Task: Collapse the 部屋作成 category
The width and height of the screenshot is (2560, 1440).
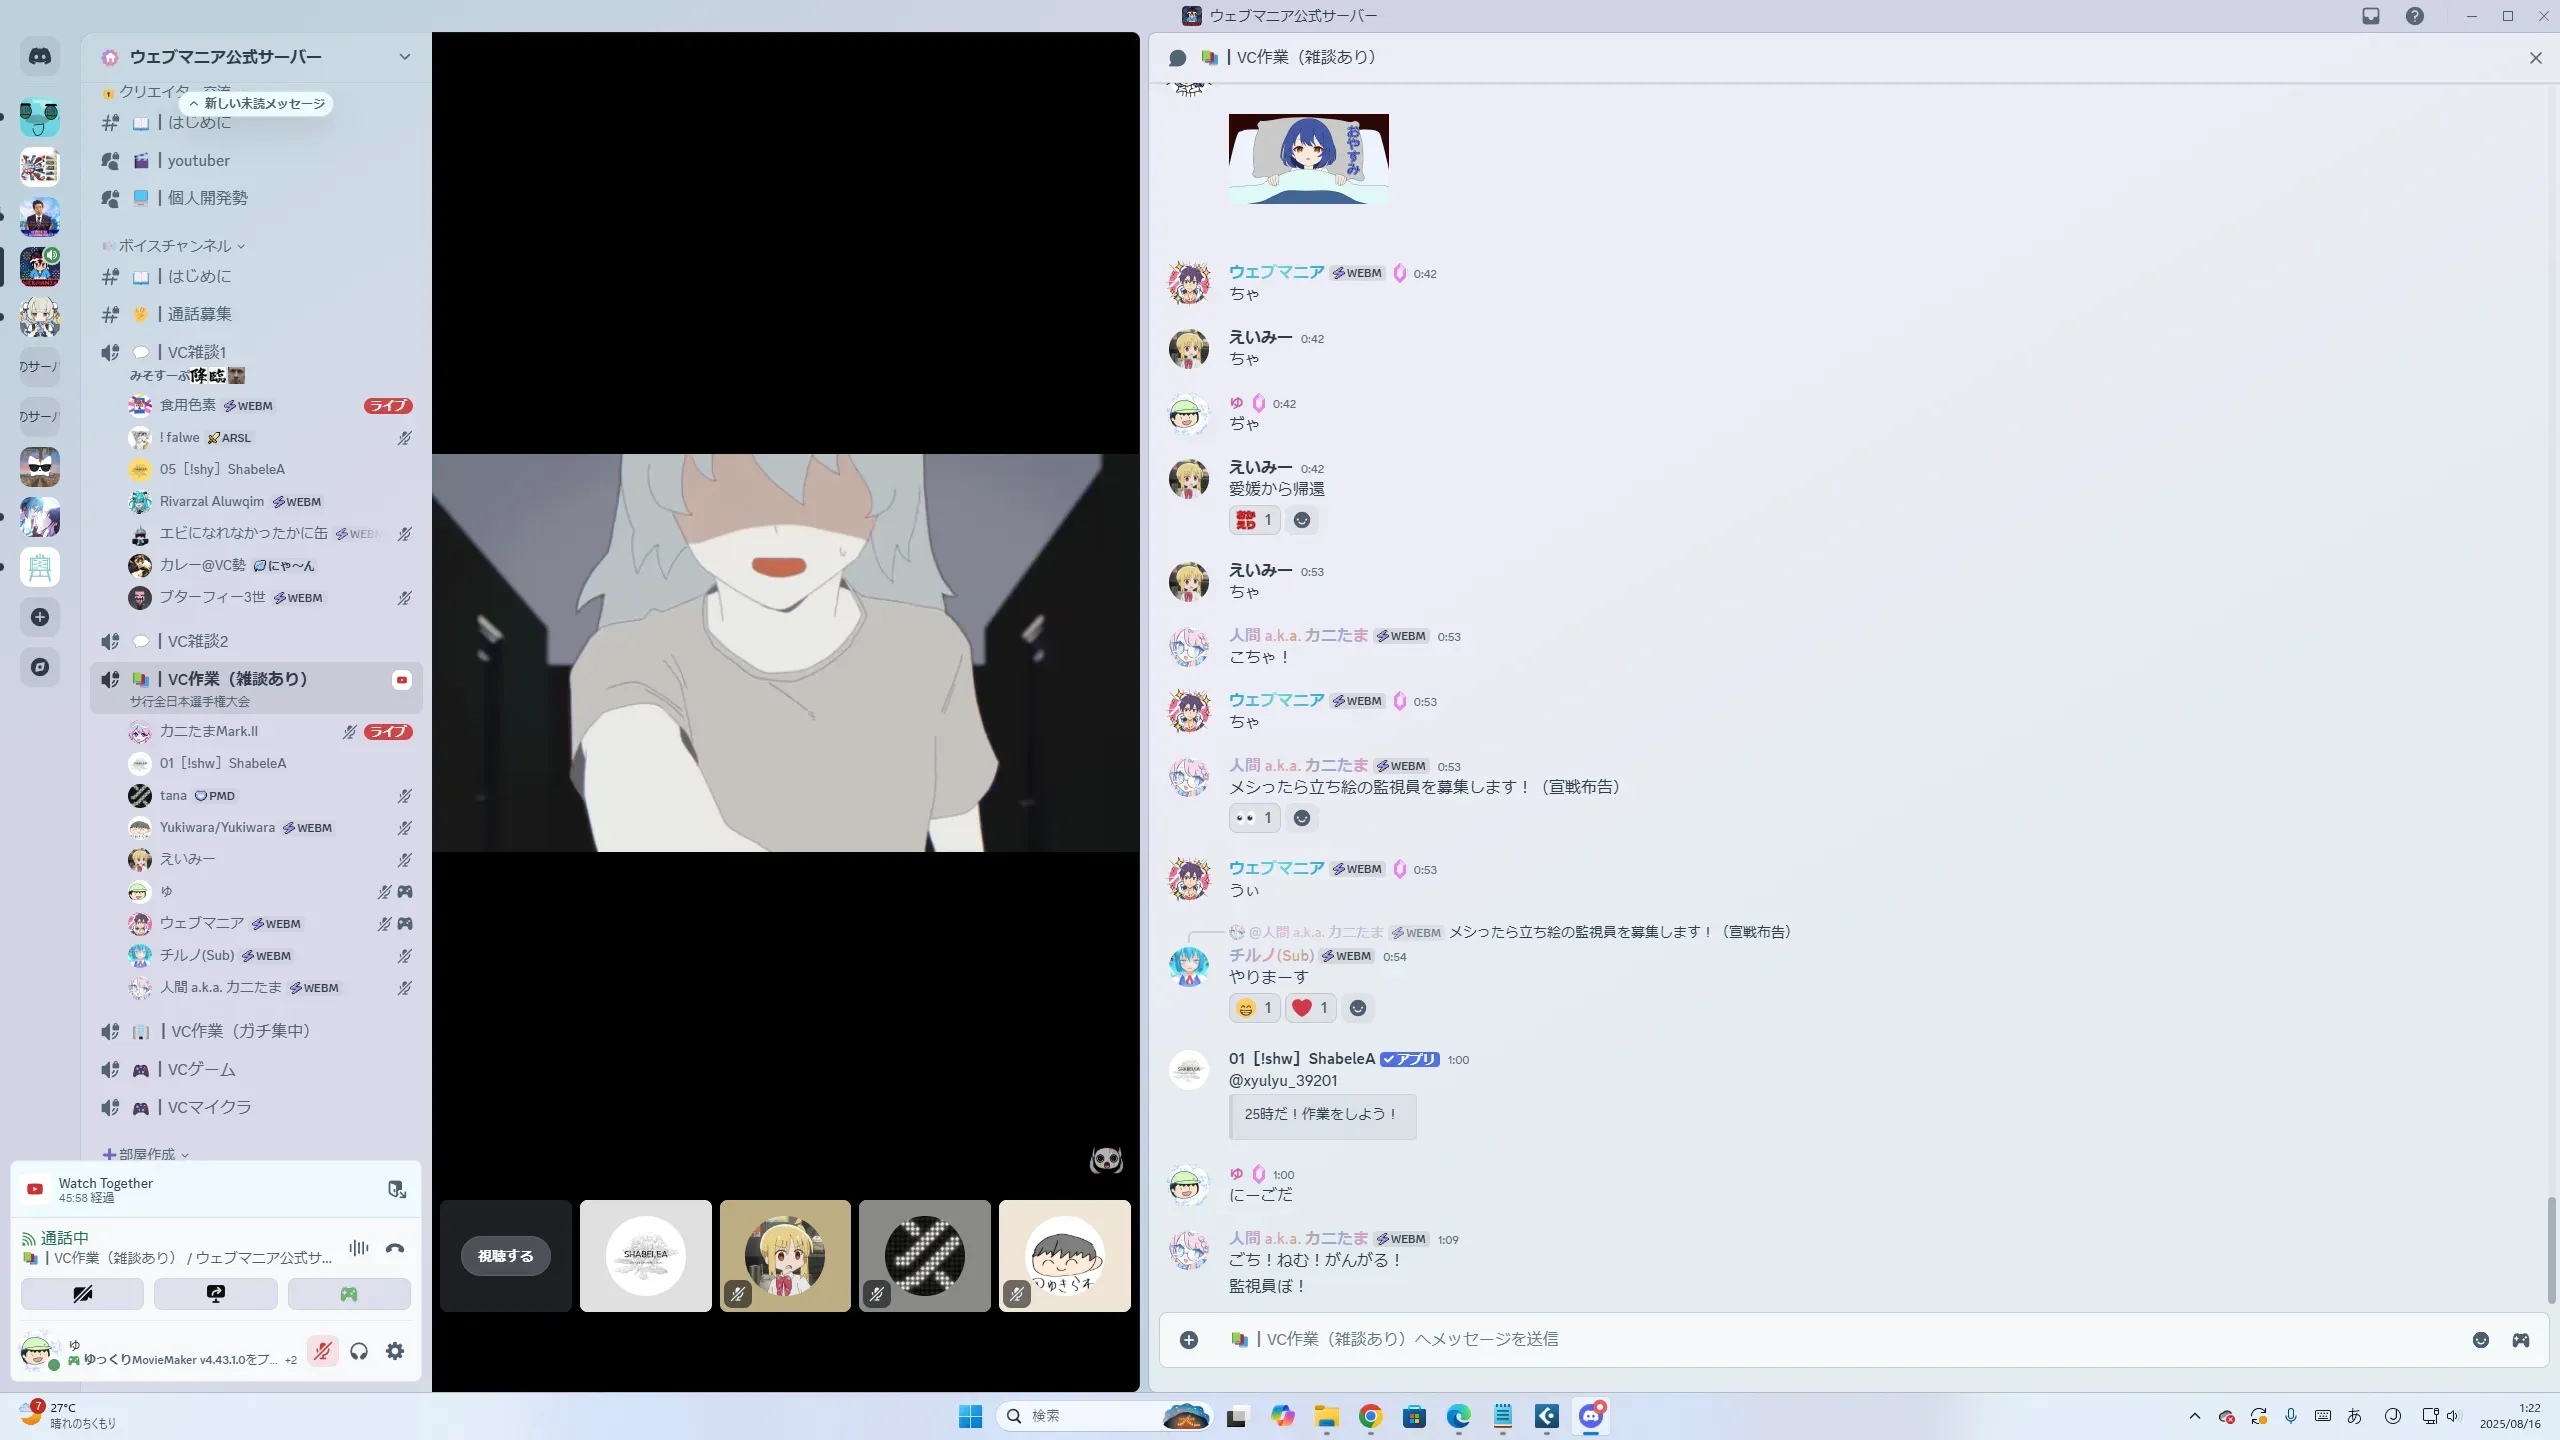Action: (147, 1154)
